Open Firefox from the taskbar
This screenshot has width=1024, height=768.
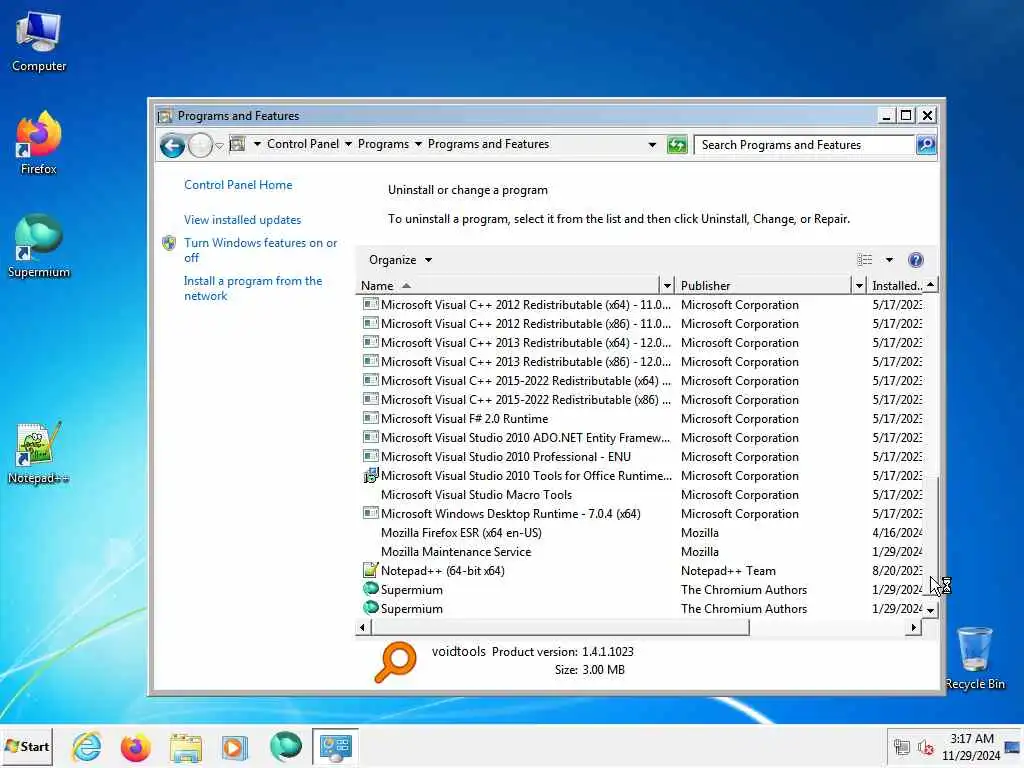point(135,746)
